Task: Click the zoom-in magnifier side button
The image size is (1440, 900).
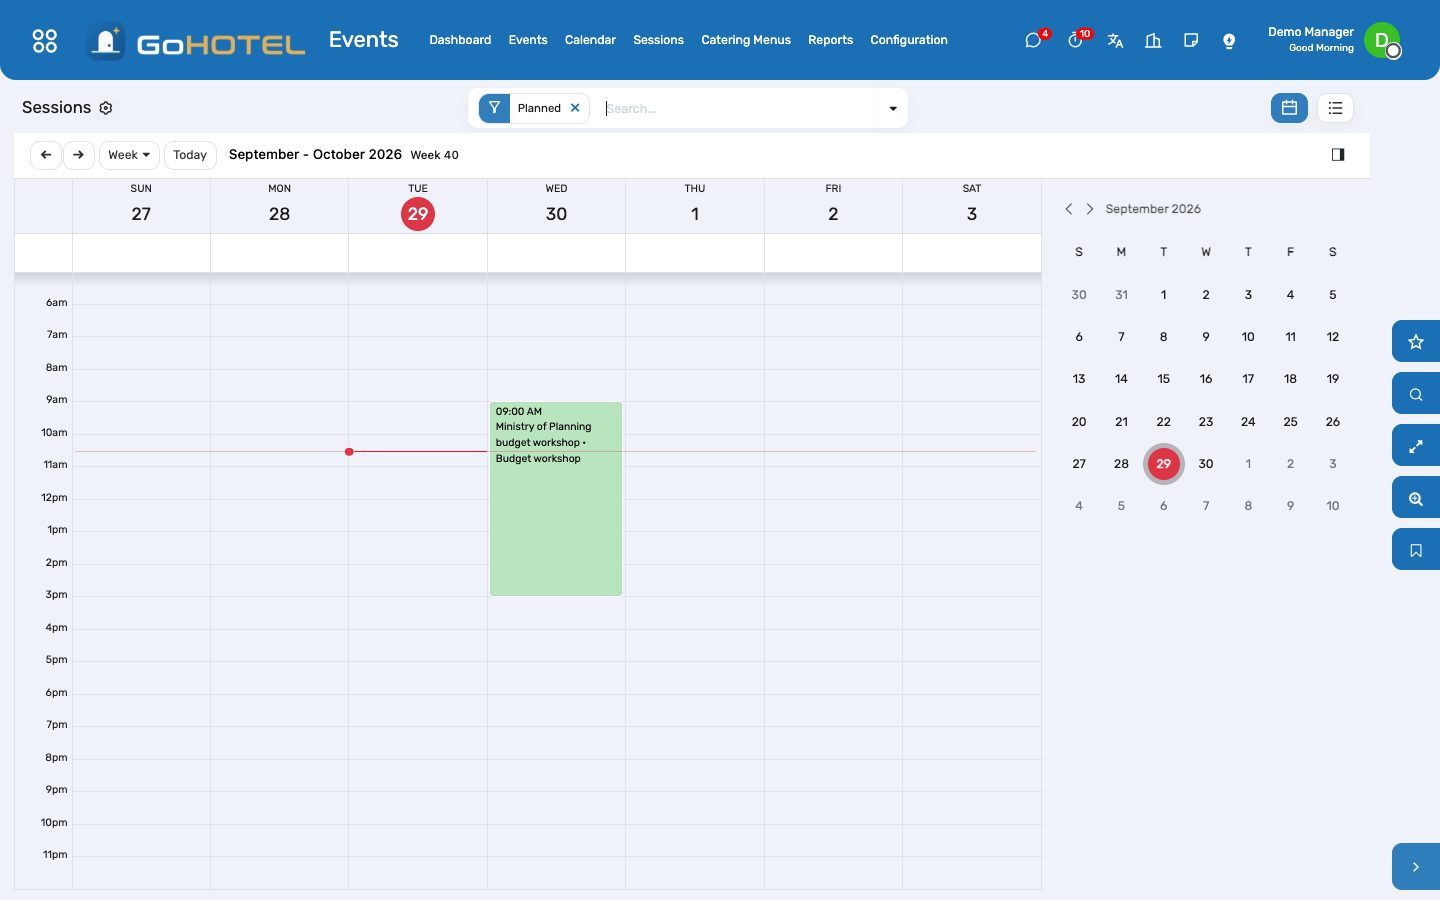Action: (x=1416, y=498)
